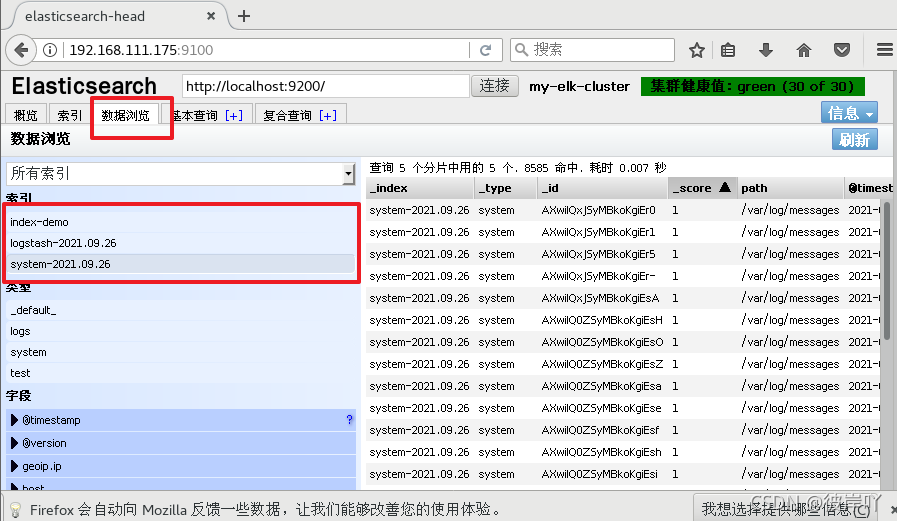Click the Firefox 搜索 search box
This screenshot has width=897, height=521.
(x=593, y=50)
